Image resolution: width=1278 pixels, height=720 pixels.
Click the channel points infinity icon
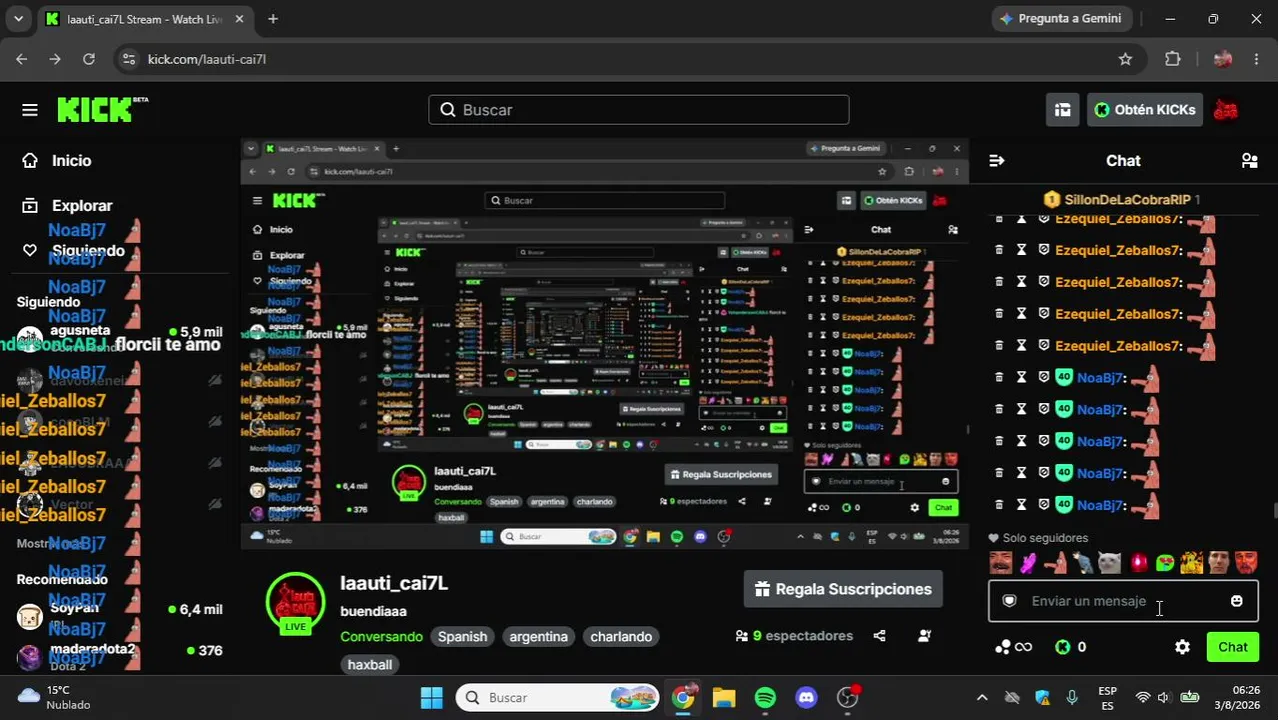point(1013,647)
